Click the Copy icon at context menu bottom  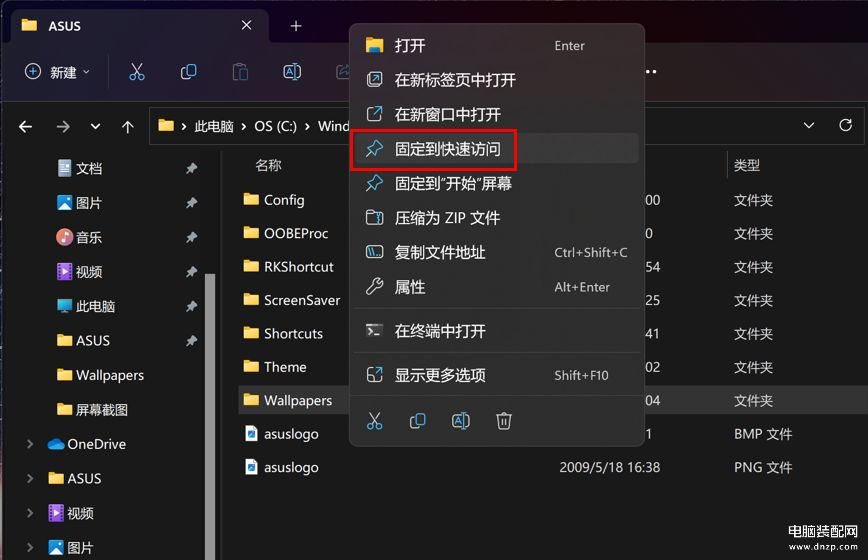[418, 421]
